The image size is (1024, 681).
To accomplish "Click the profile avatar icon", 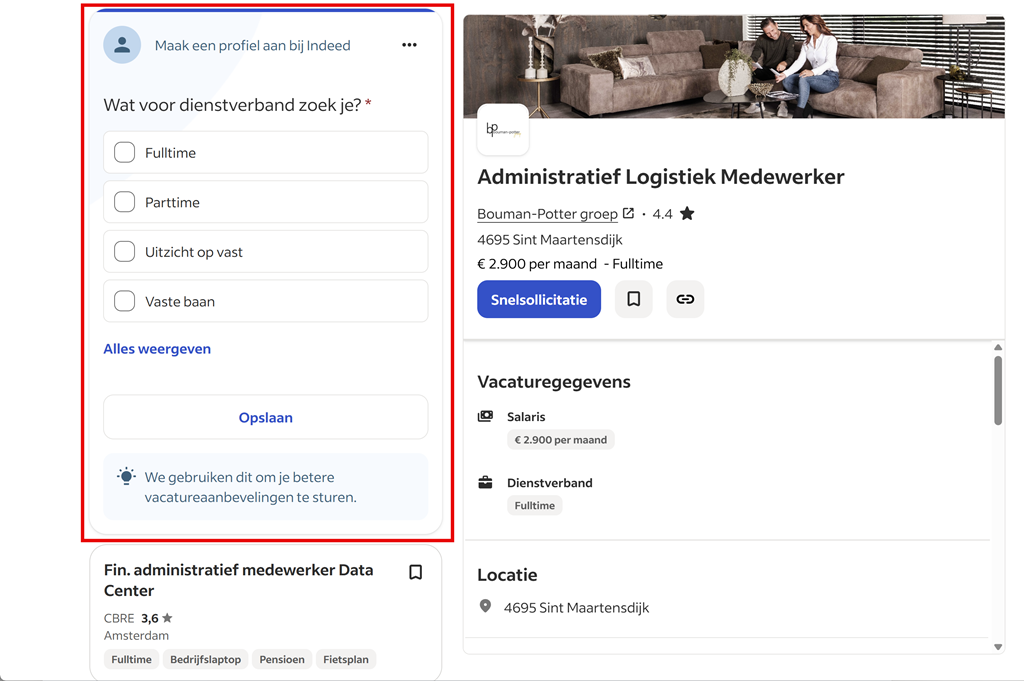I will (x=122, y=45).
